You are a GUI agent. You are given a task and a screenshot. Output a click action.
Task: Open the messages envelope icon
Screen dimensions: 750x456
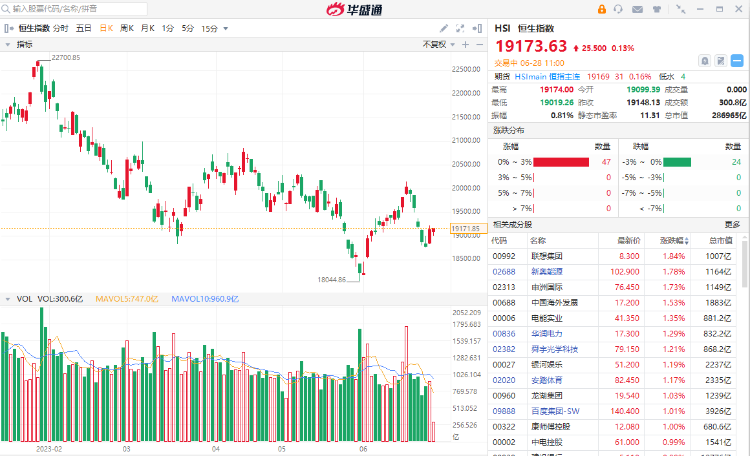(637, 9)
